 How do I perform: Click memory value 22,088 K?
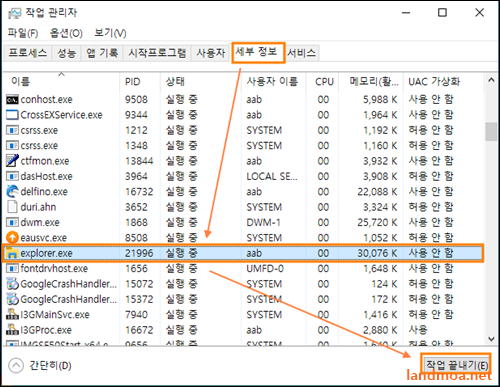pos(377,192)
